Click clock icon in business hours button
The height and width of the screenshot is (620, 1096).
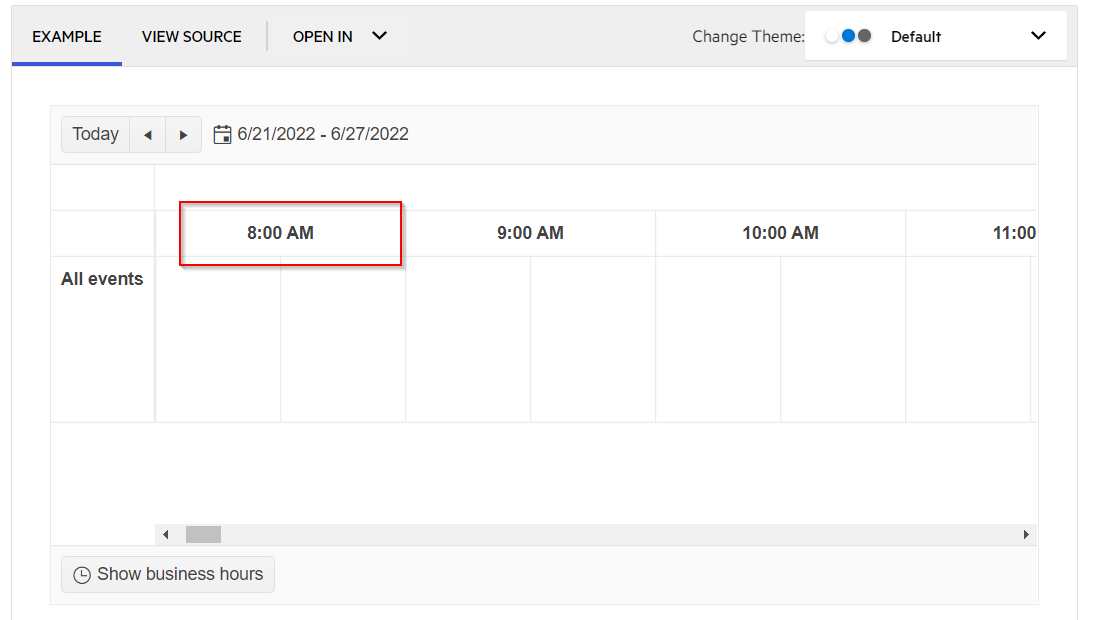click(x=82, y=575)
